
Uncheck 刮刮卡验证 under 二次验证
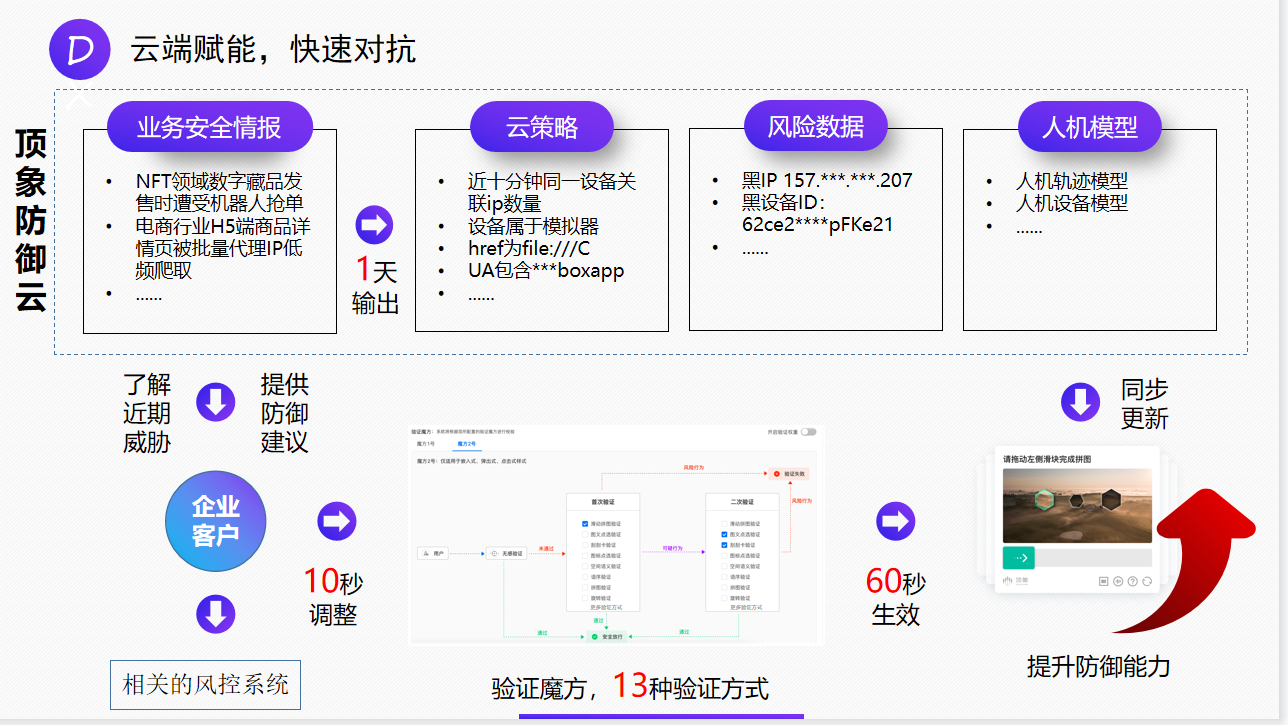click(724, 545)
